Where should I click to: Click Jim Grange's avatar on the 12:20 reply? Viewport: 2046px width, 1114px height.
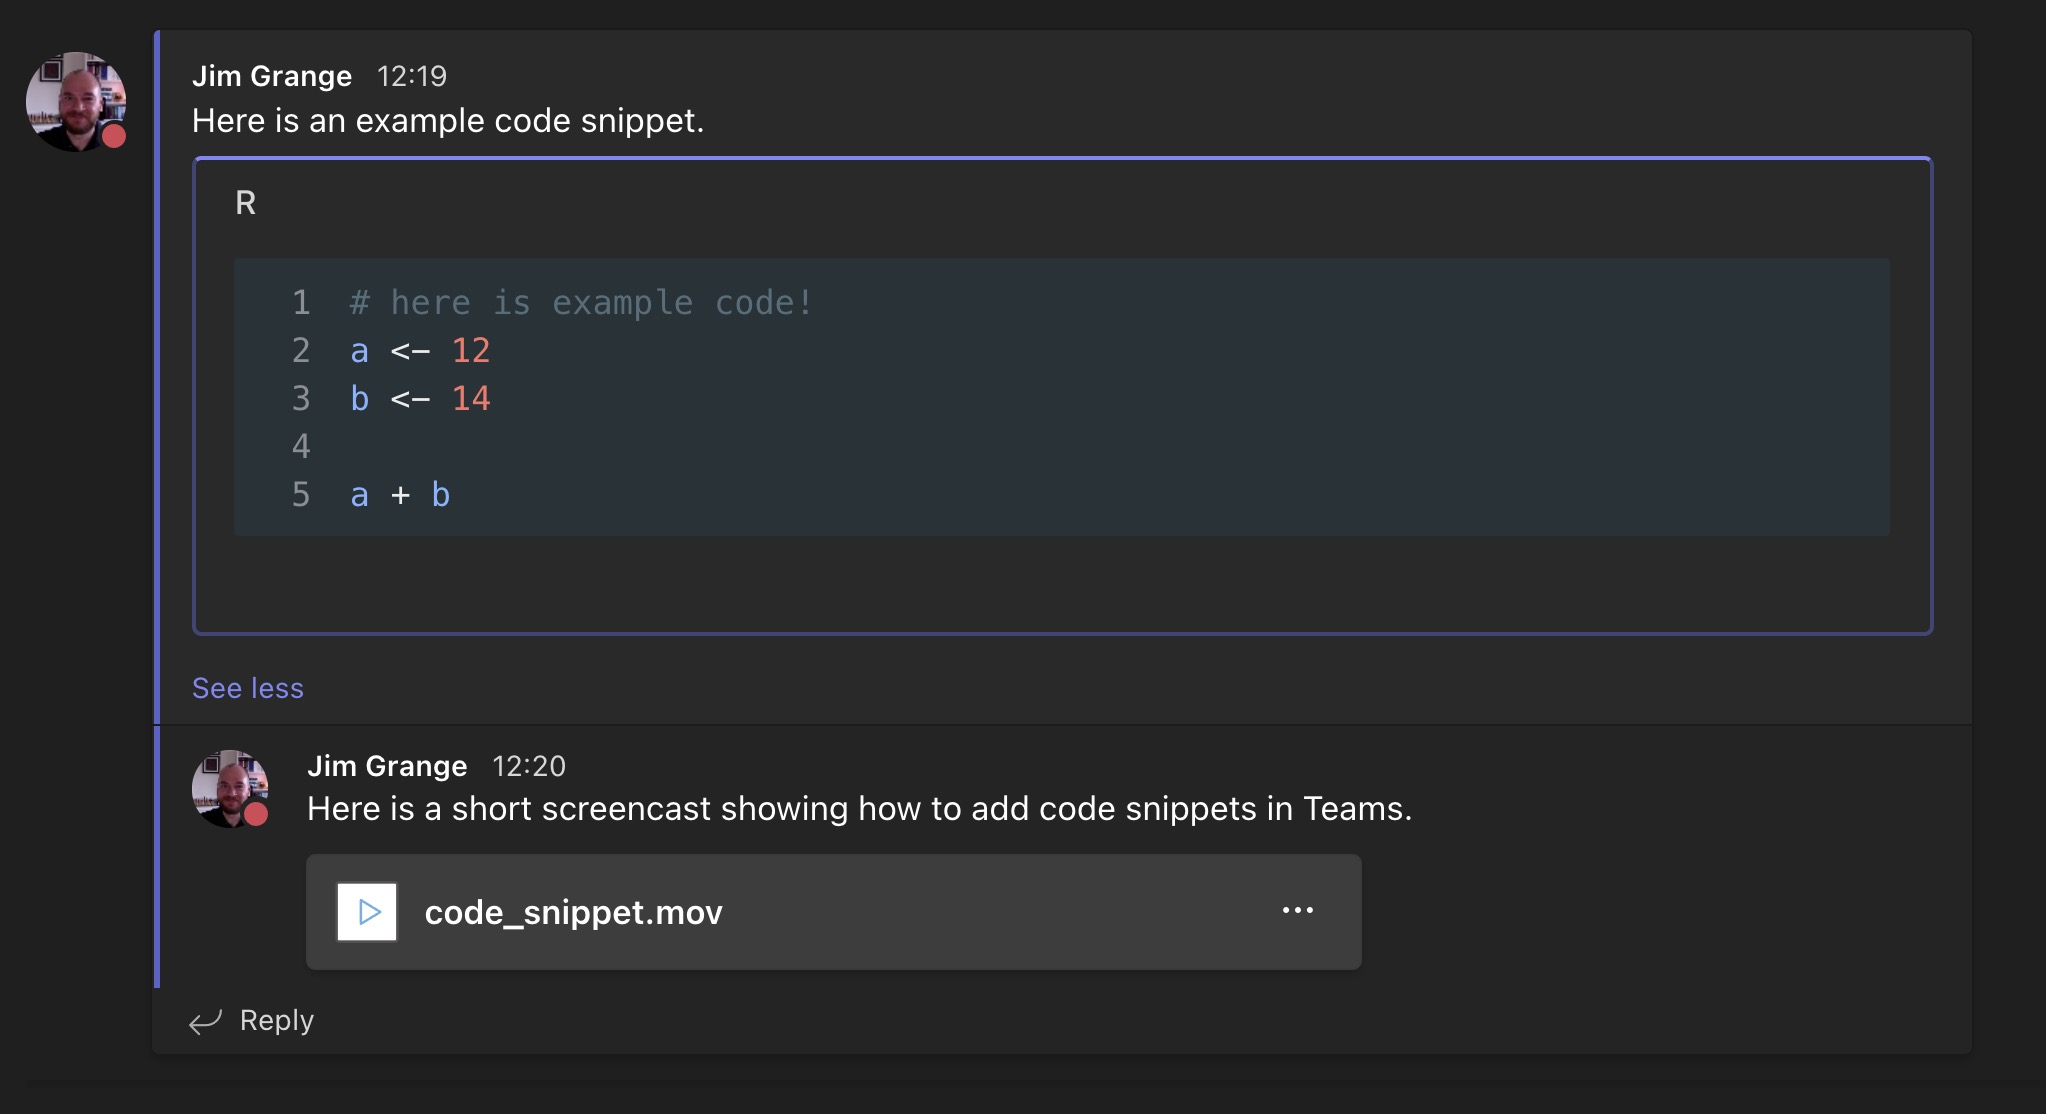pos(229,787)
